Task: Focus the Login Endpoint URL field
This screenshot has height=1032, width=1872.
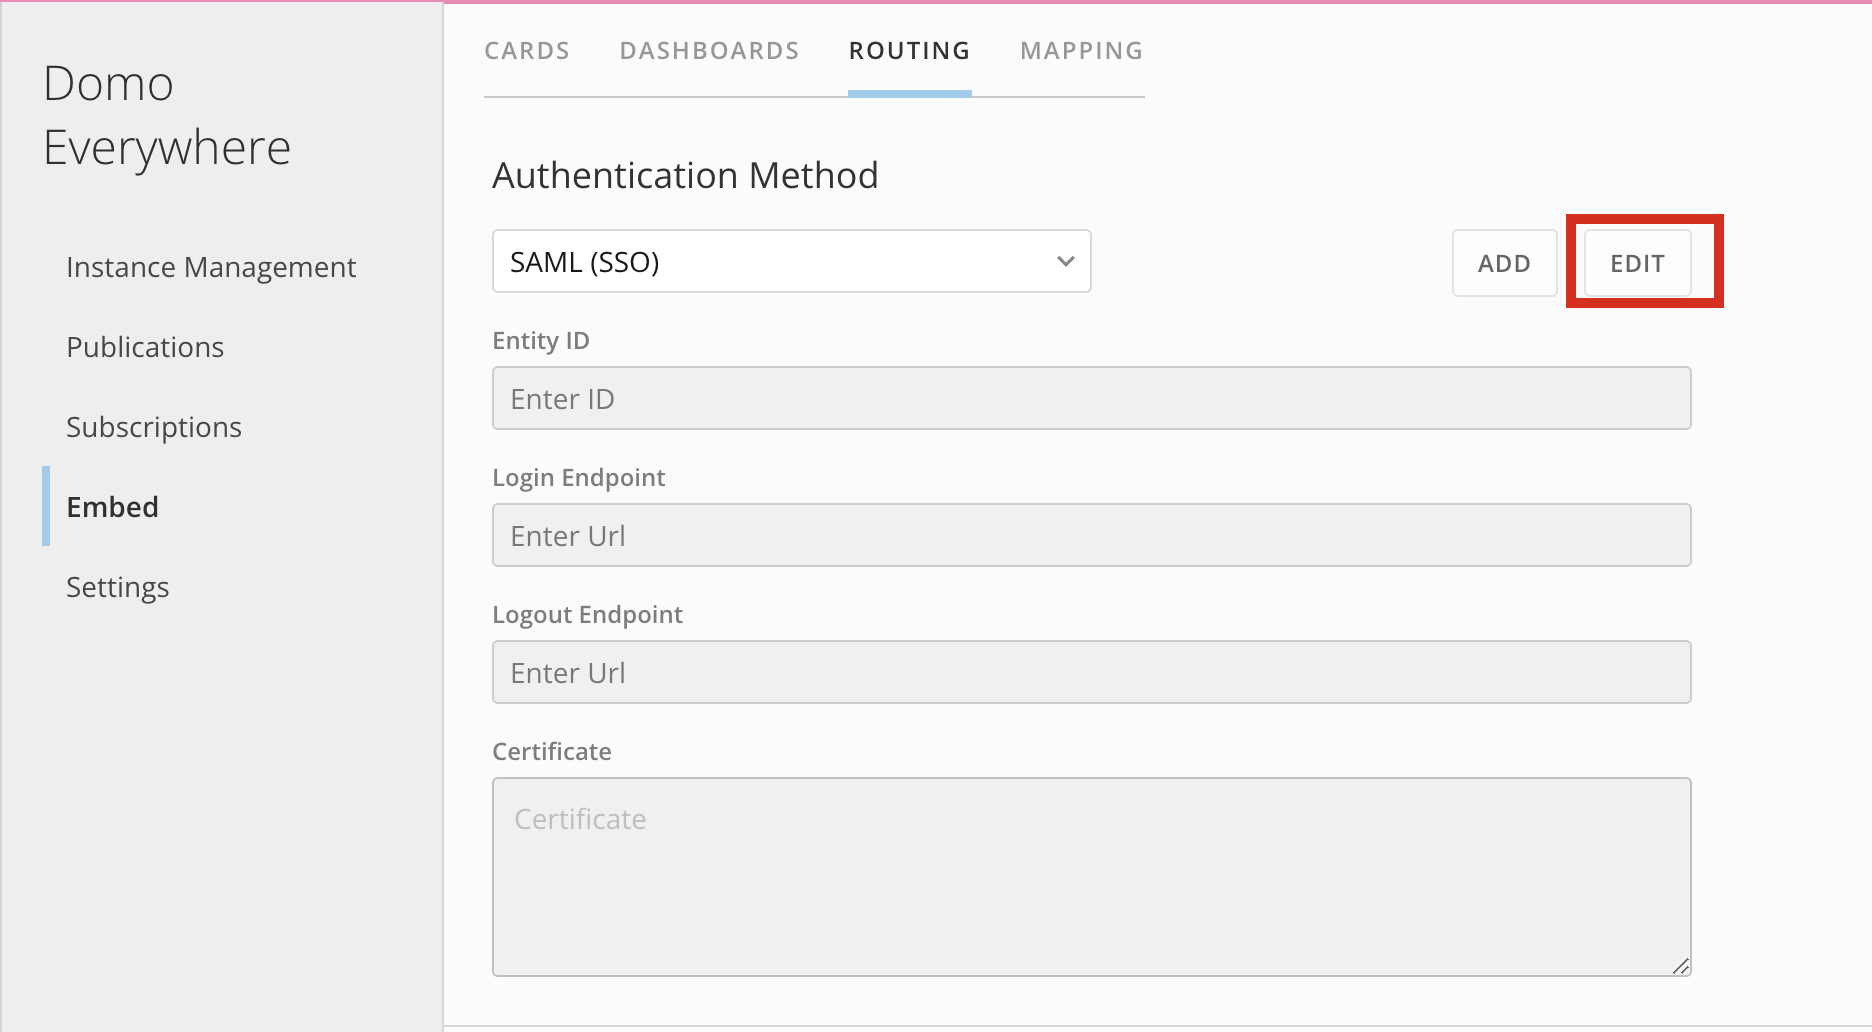Action: (1091, 535)
